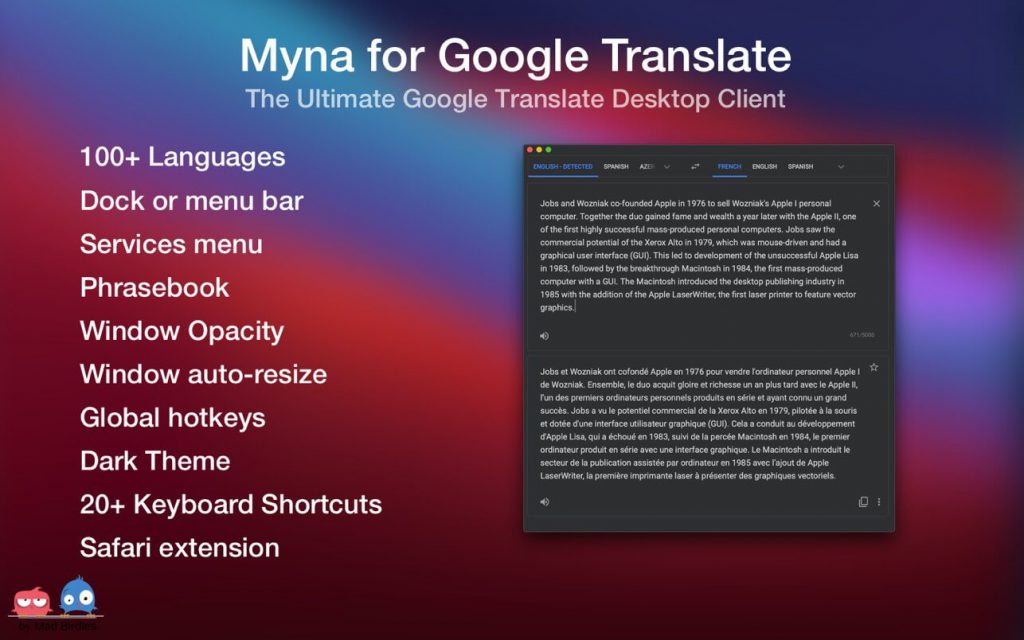Open the translation overflow menu
The image size is (1024, 640).
coord(878,501)
